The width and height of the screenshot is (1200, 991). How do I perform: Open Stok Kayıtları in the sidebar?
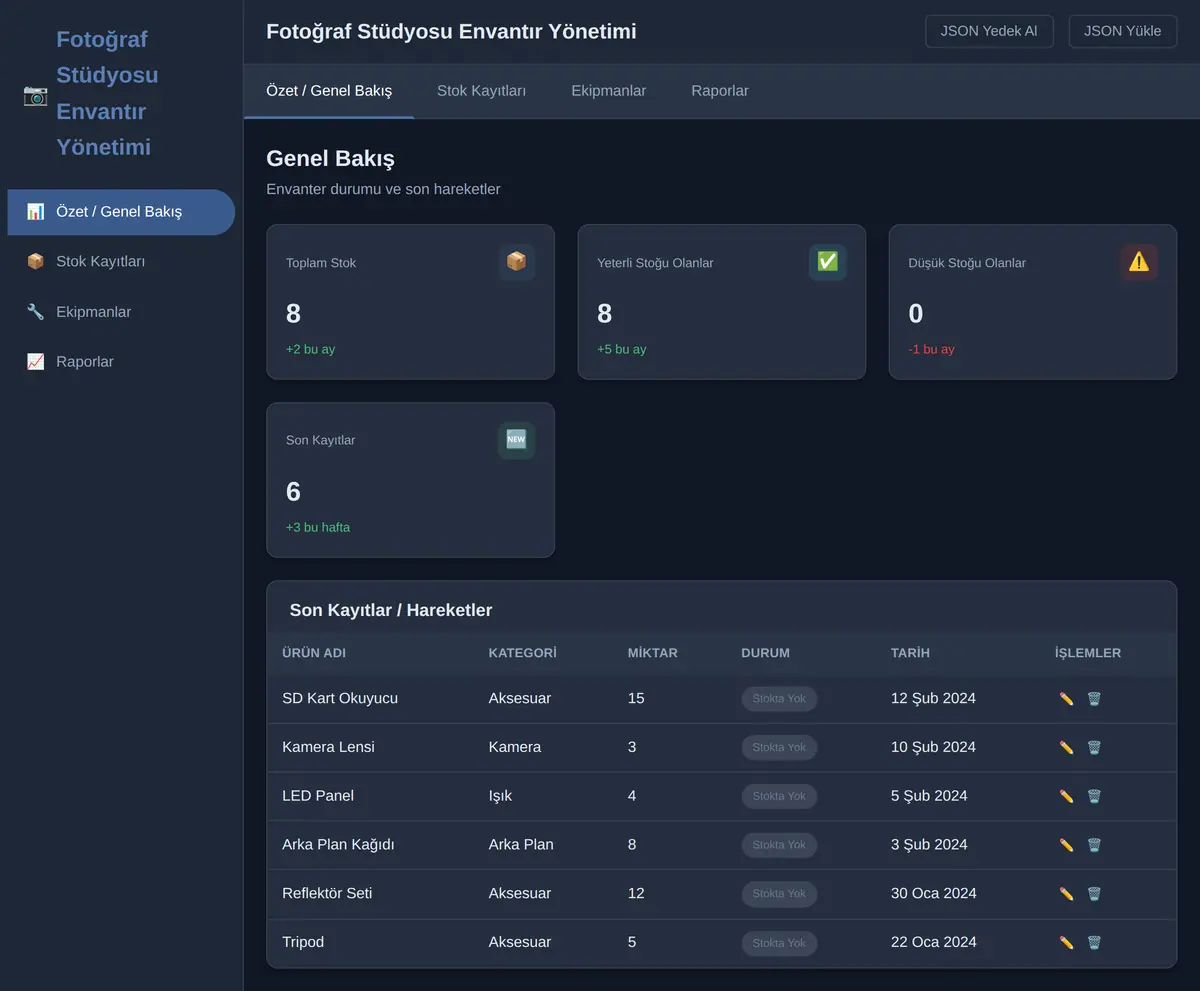121,262
